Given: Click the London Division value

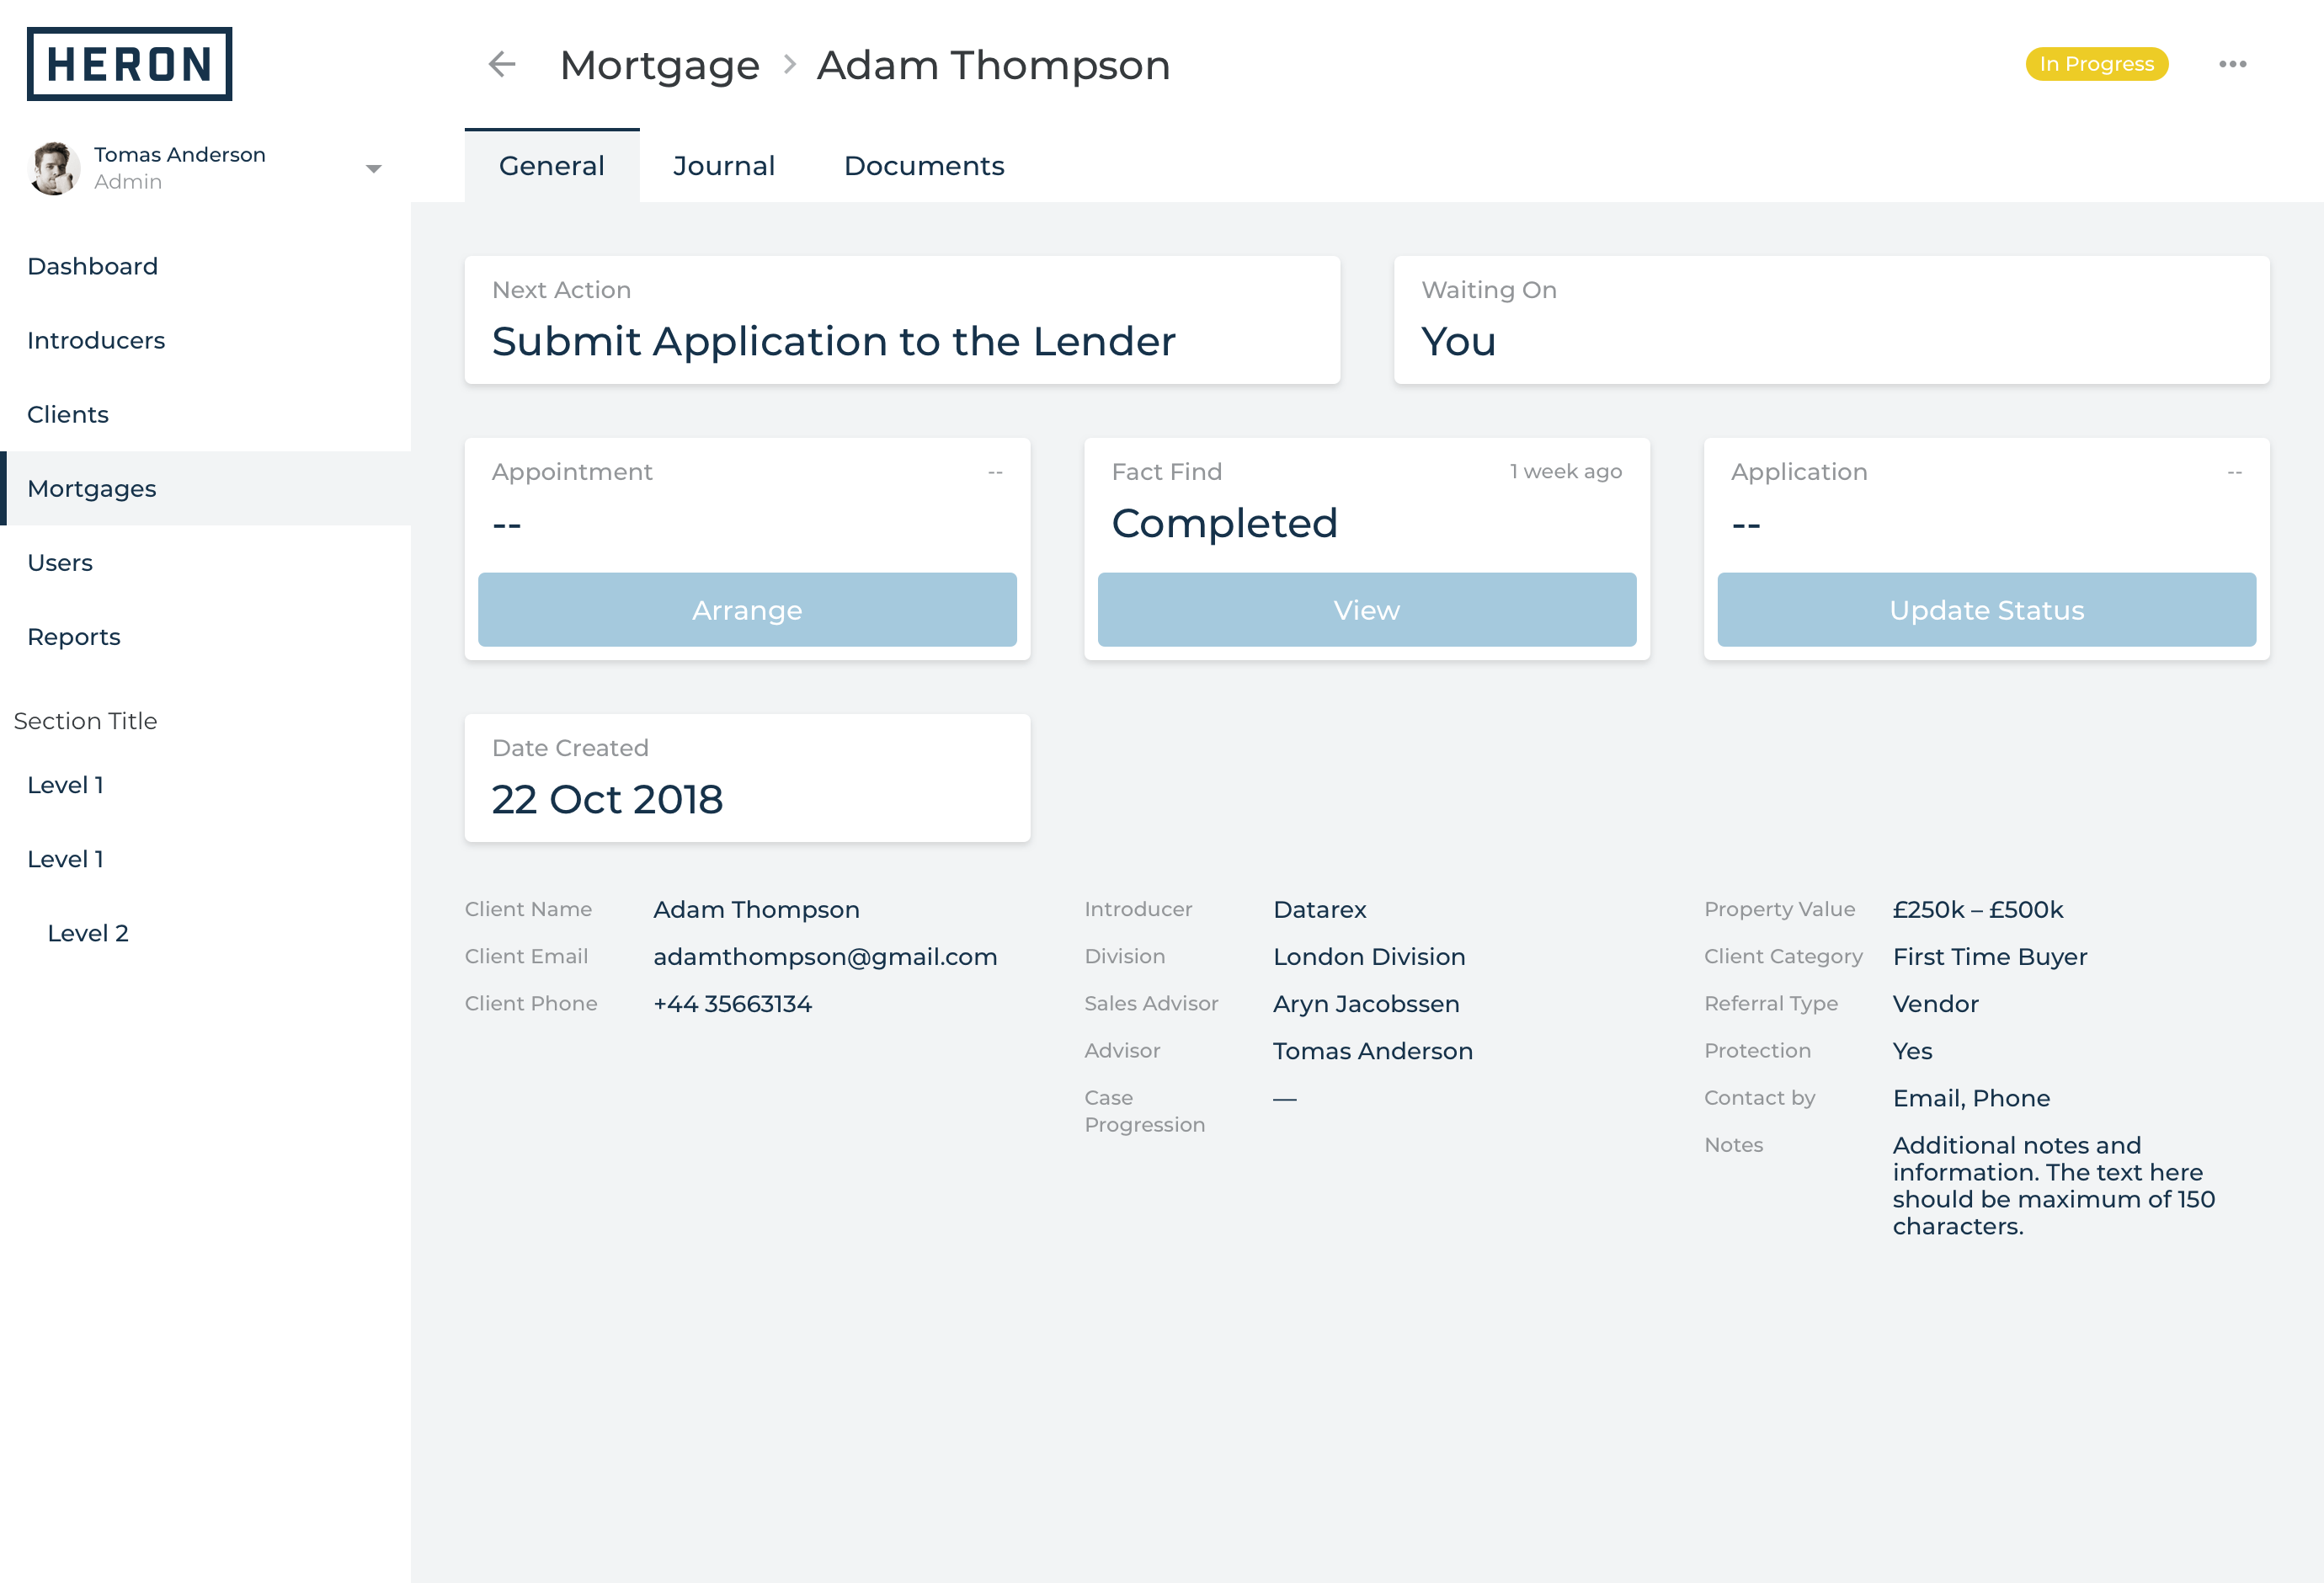Looking at the screenshot, I should click(1369, 957).
